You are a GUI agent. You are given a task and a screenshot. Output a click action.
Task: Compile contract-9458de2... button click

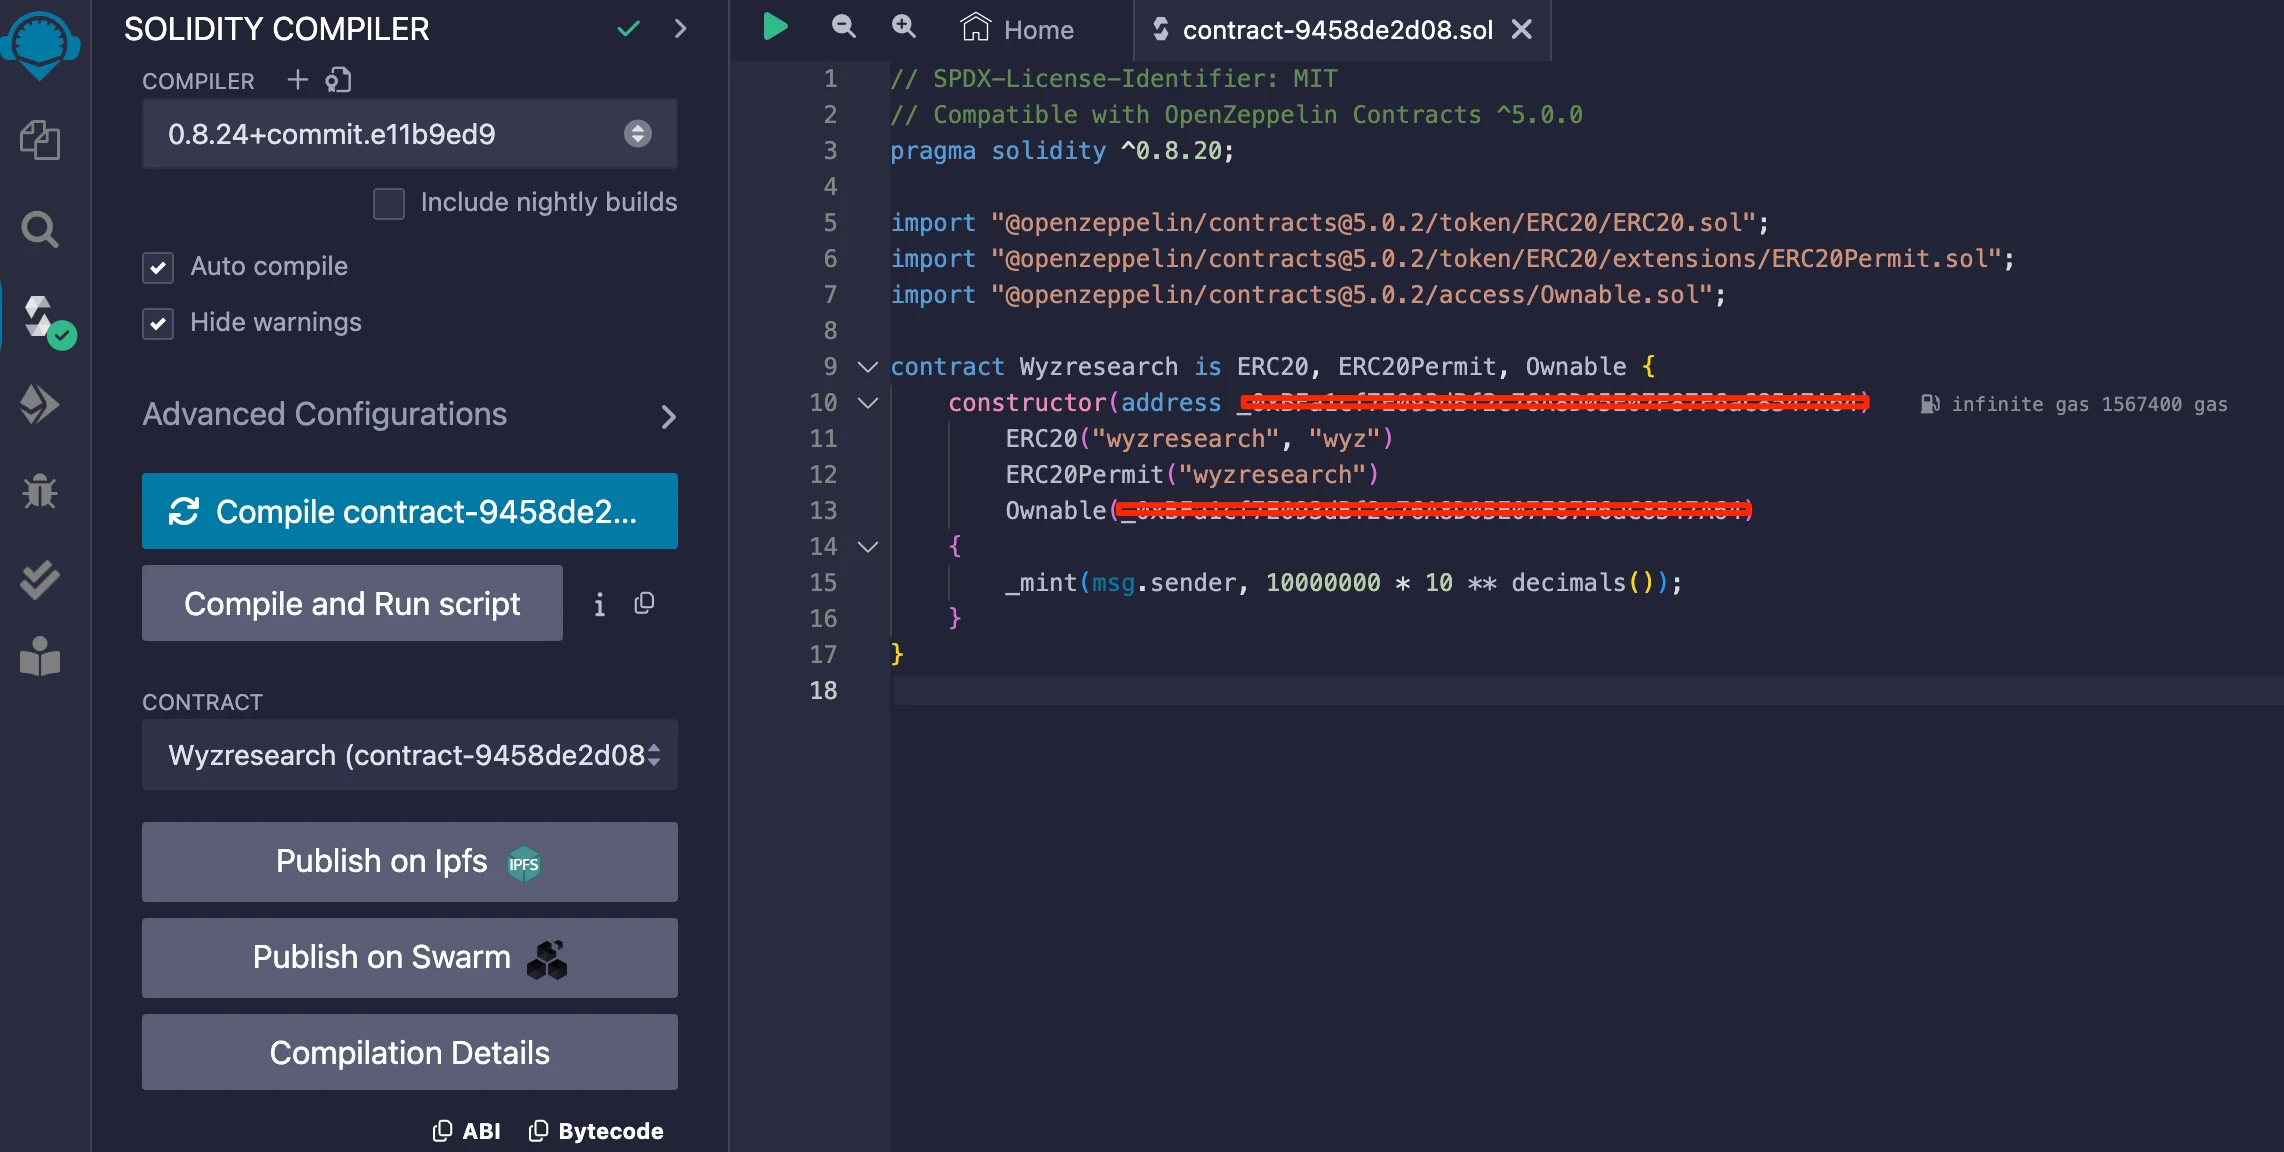click(x=410, y=511)
